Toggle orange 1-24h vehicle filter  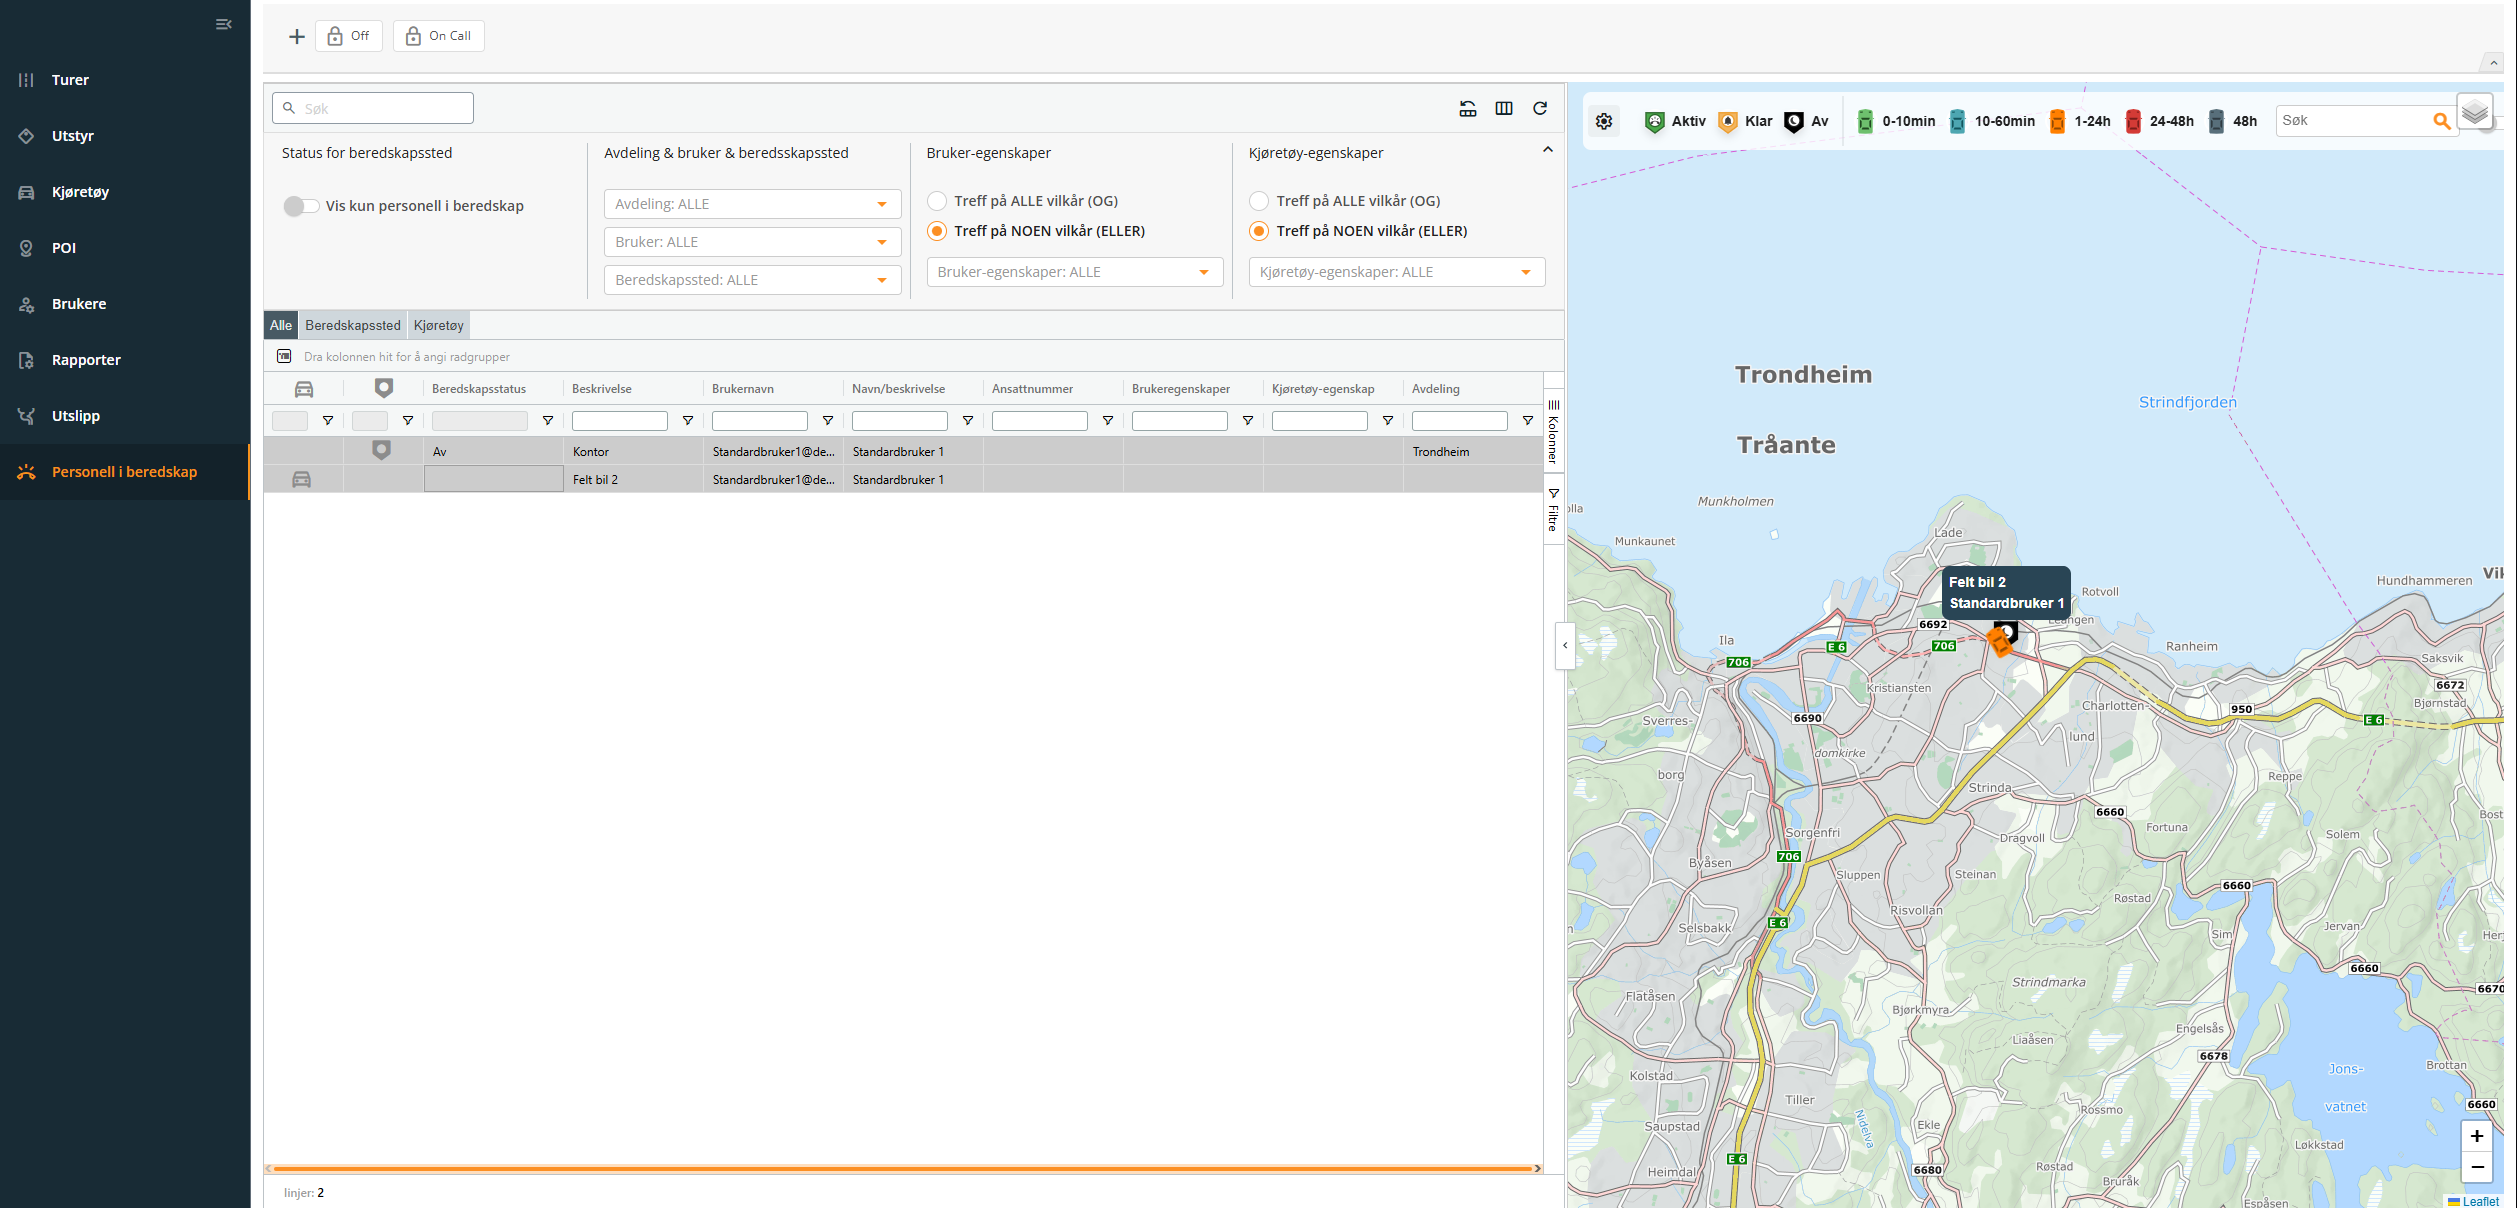(2057, 122)
